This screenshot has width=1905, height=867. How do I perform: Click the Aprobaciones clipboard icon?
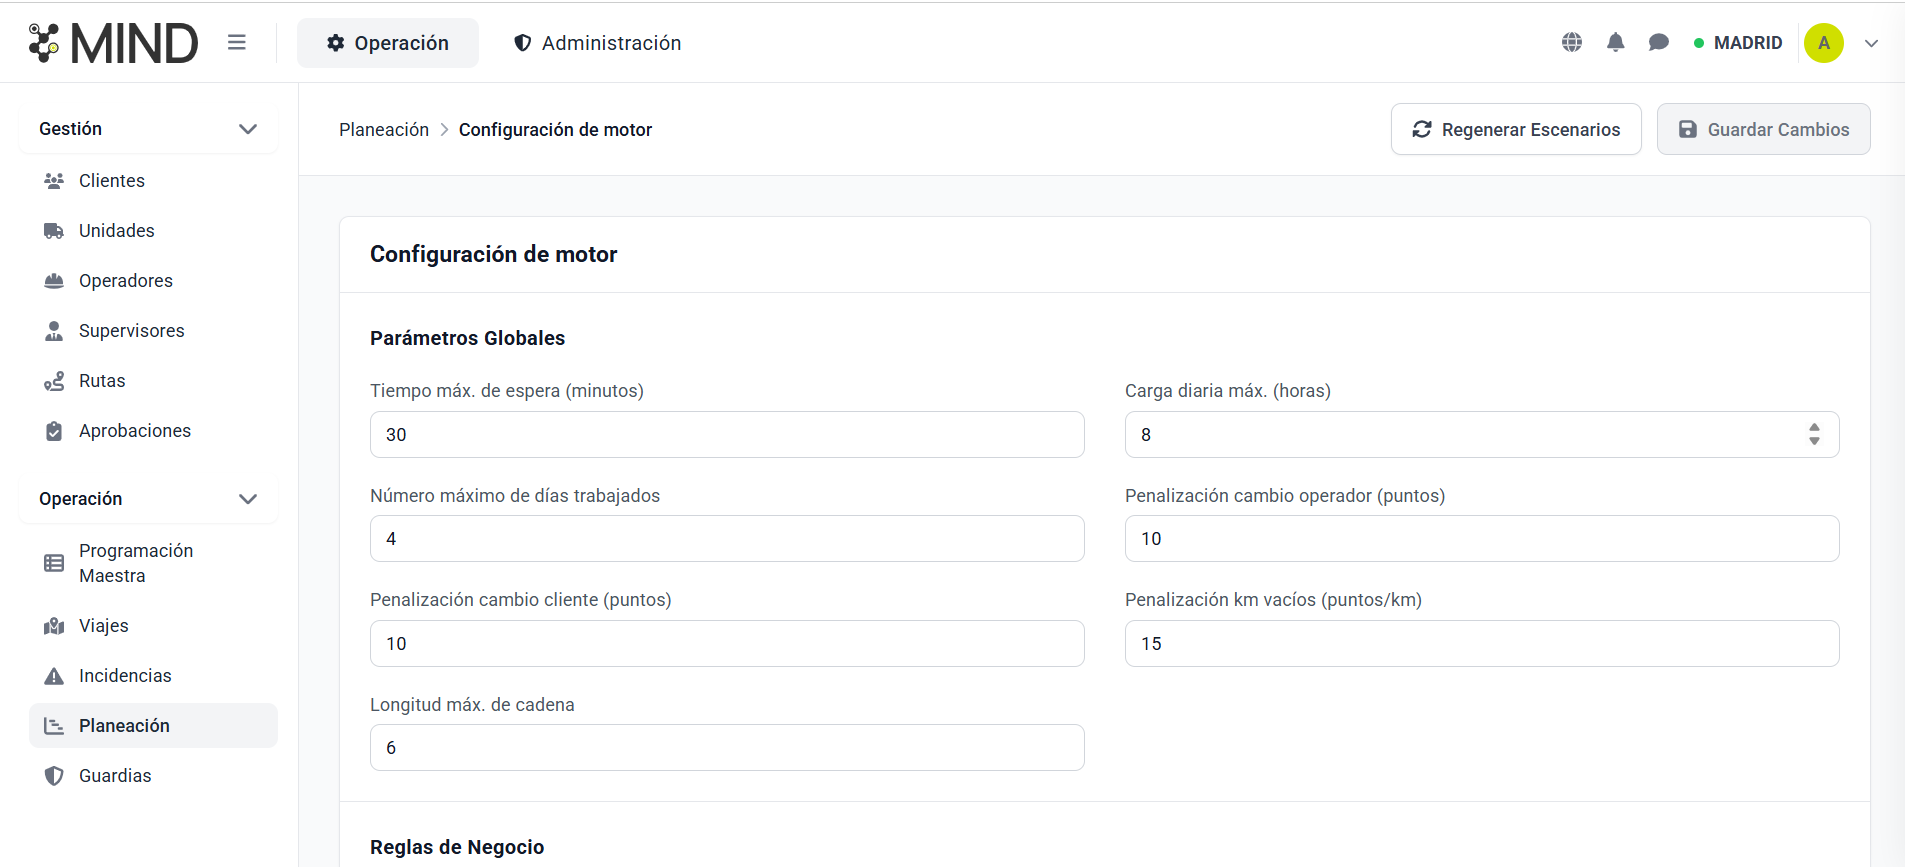coord(54,431)
